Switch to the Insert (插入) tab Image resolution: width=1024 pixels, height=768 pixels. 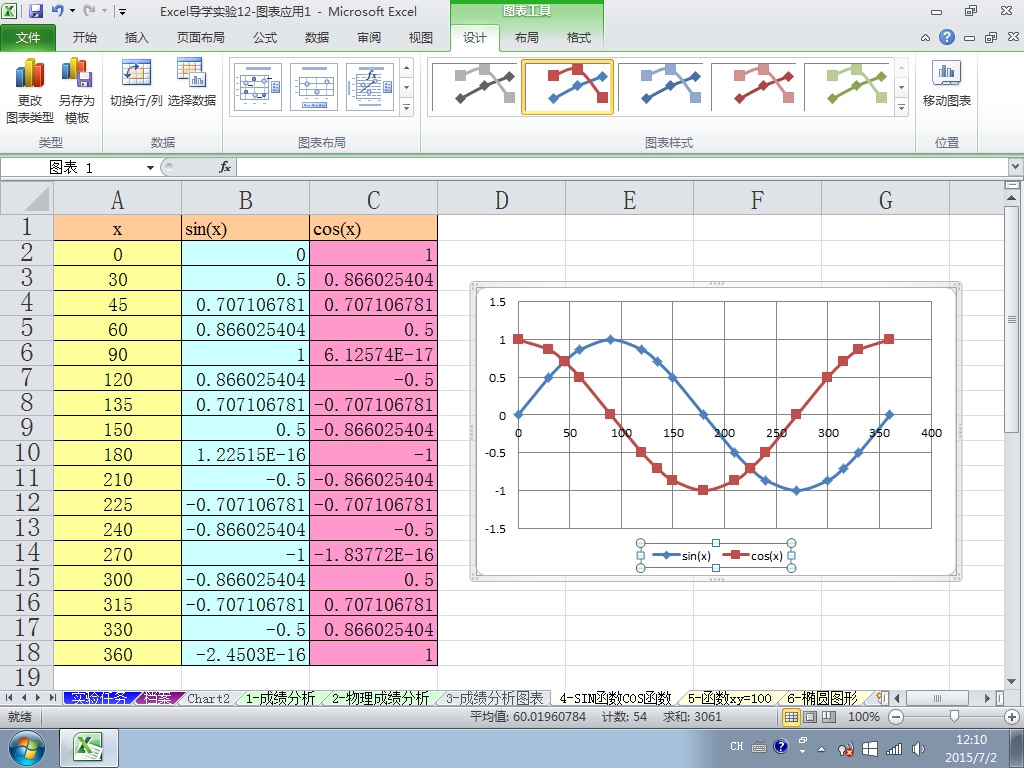point(136,38)
